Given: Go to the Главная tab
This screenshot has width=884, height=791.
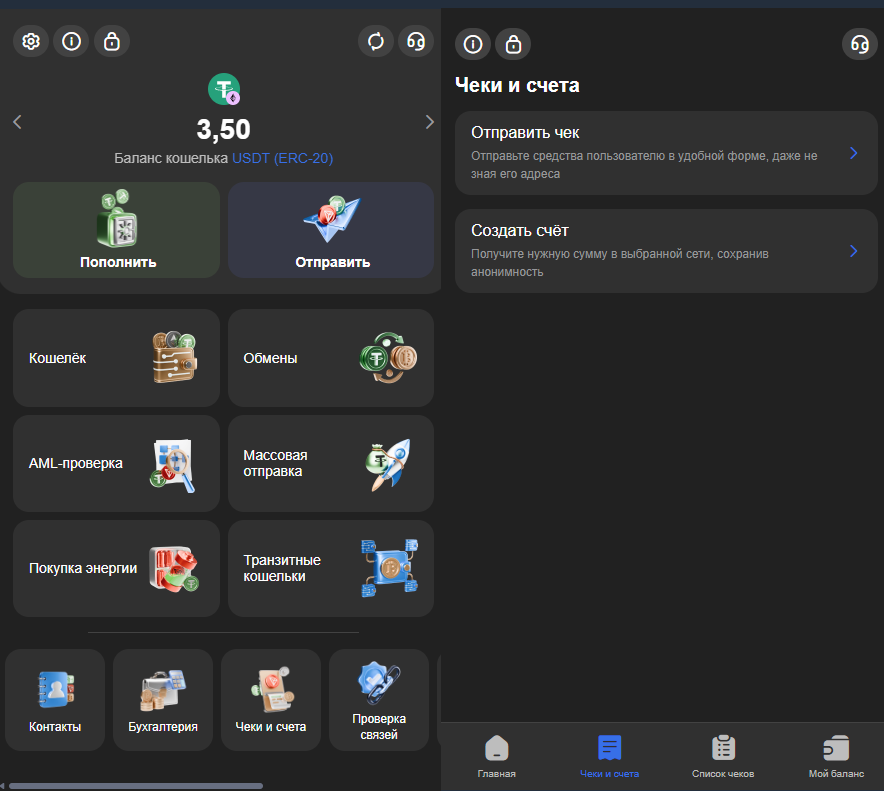Looking at the screenshot, I should (496, 757).
